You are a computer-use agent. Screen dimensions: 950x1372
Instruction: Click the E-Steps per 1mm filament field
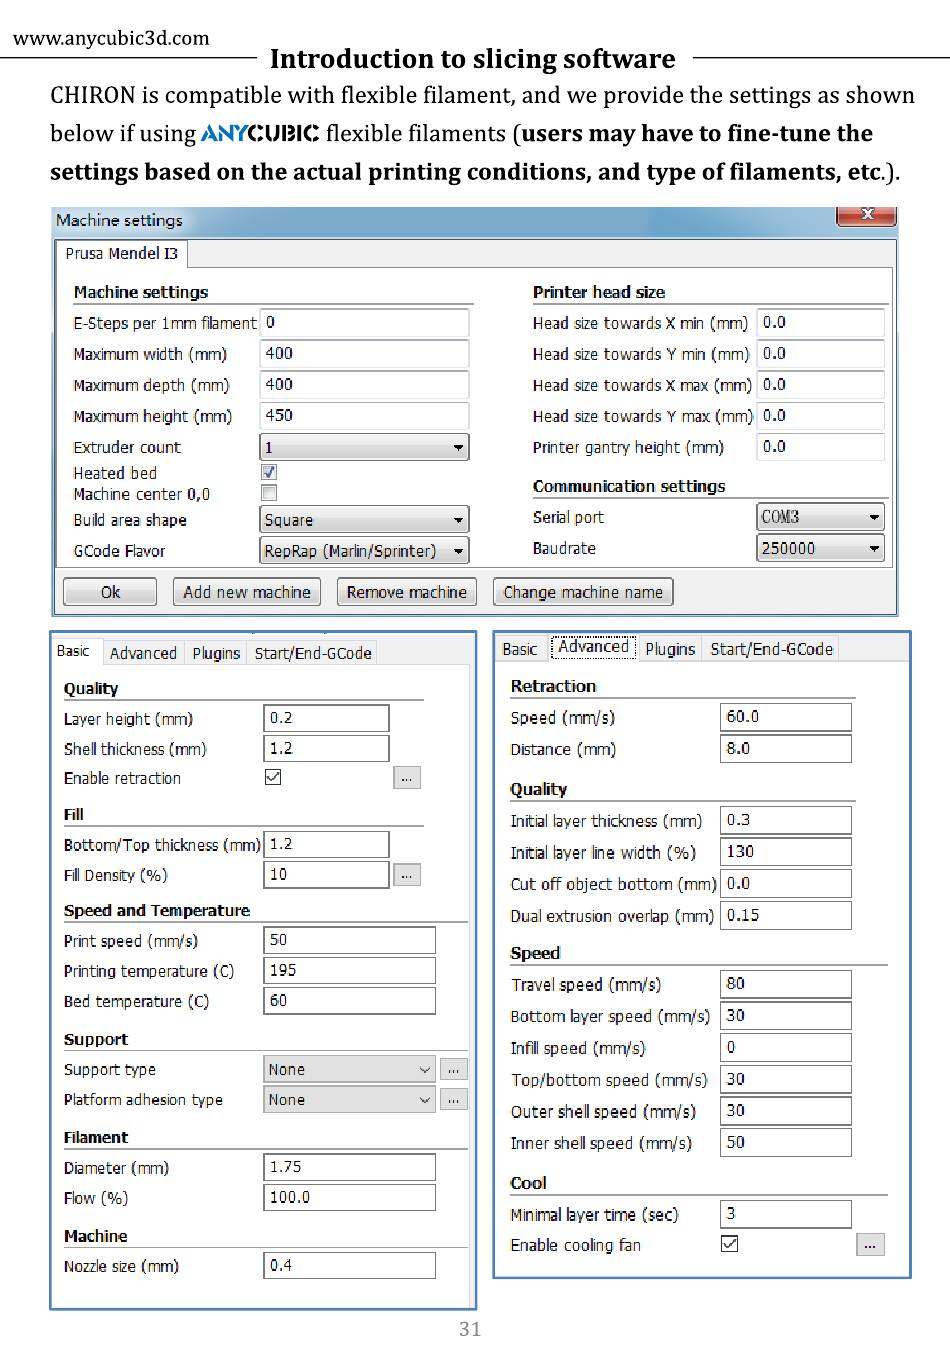[x=364, y=323]
